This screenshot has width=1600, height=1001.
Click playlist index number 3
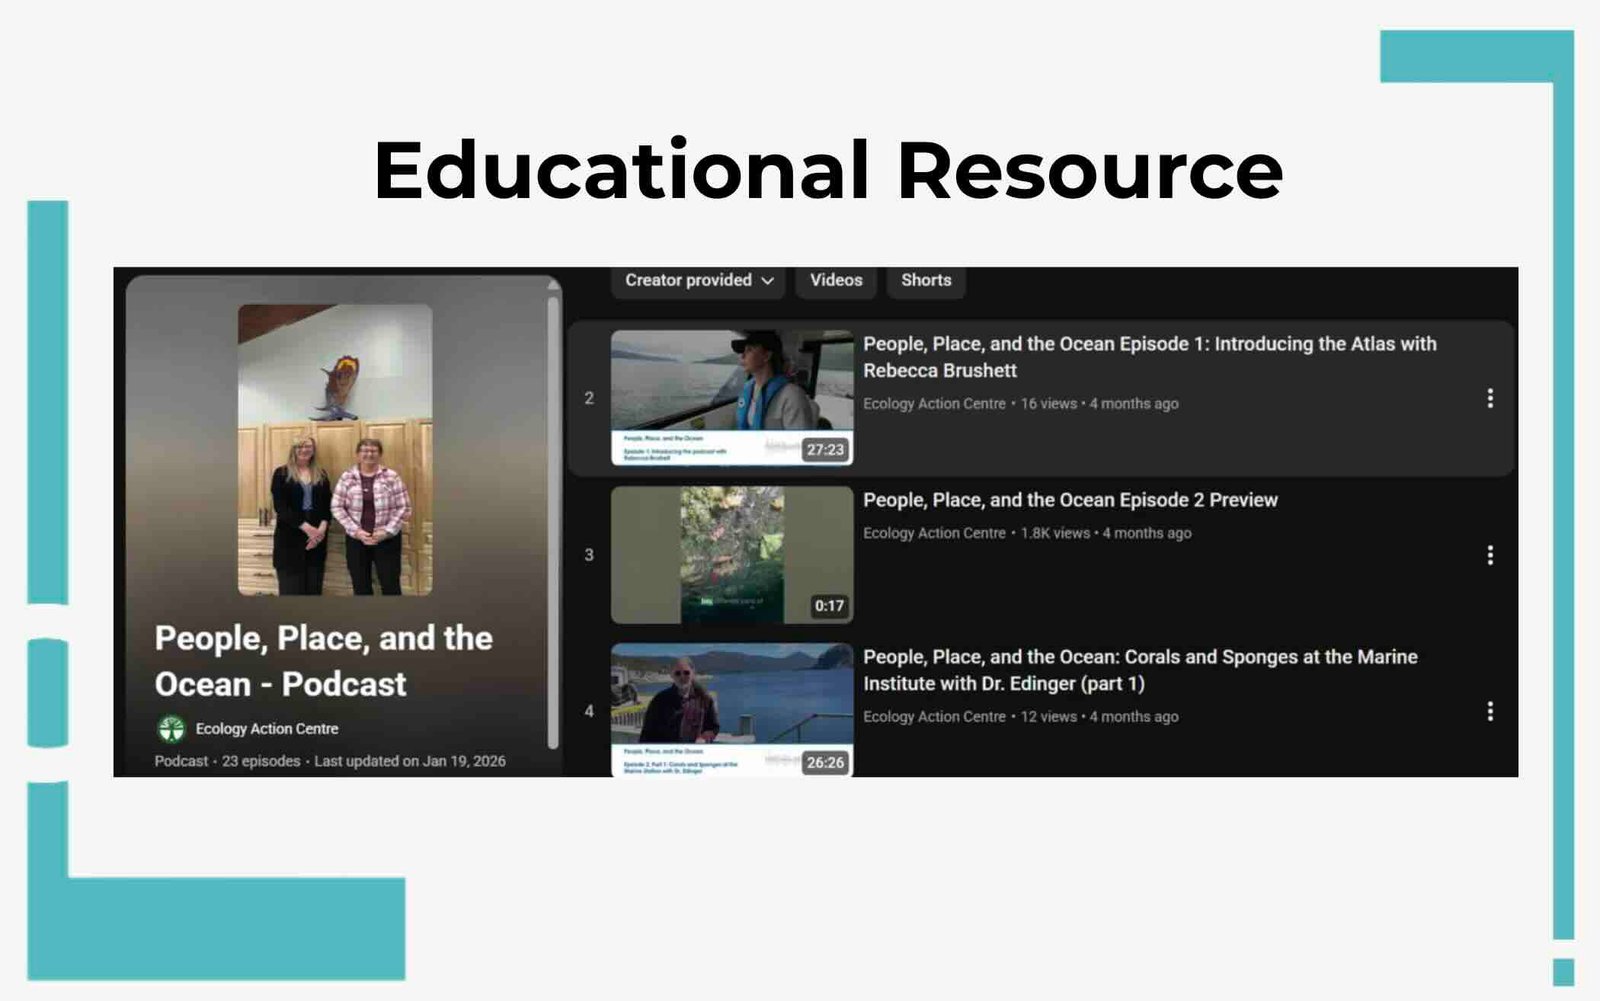[x=589, y=555]
